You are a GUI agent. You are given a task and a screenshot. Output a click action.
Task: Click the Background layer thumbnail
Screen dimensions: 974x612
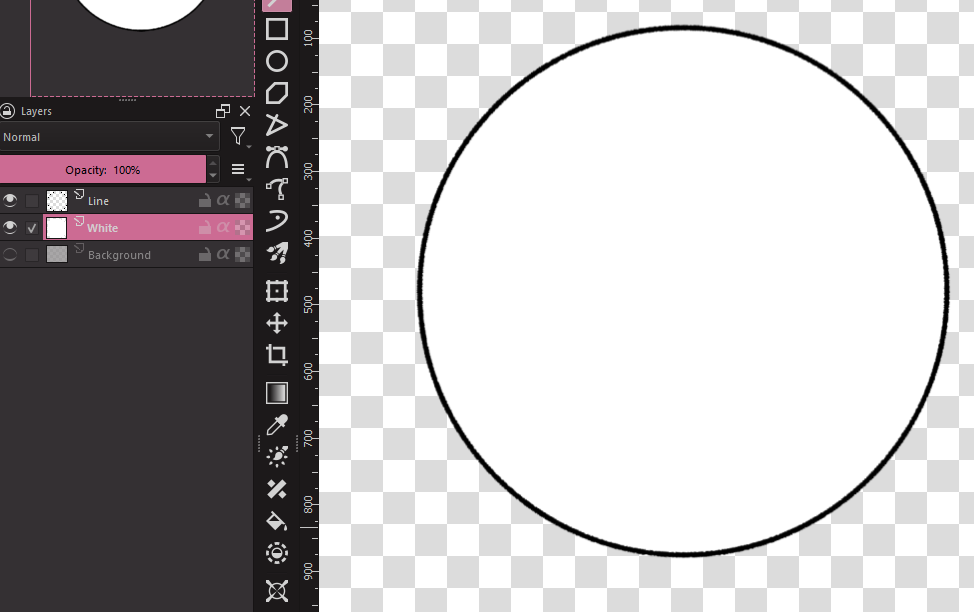(x=57, y=254)
